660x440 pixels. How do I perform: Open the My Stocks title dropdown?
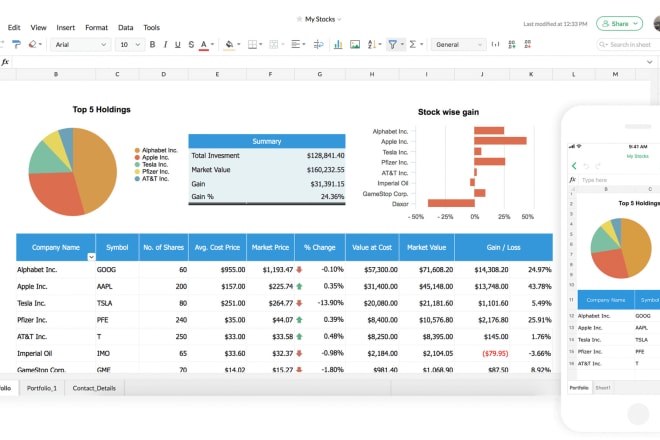pyautogui.click(x=339, y=19)
